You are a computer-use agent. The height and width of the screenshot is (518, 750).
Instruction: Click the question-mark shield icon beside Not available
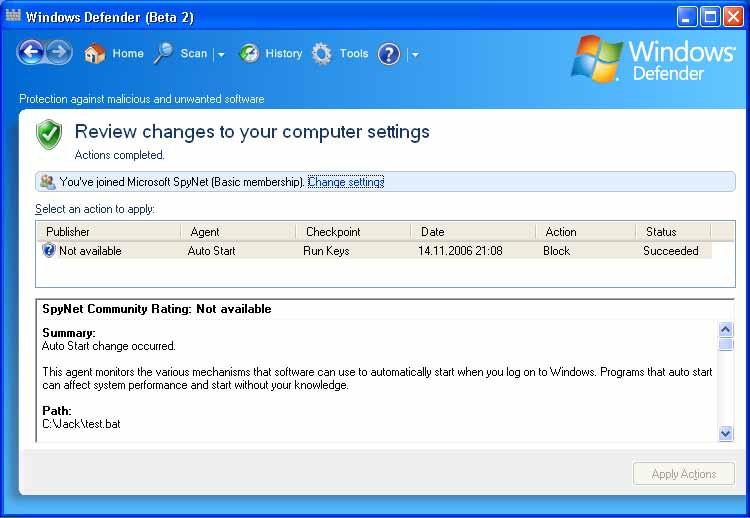tap(49, 250)
